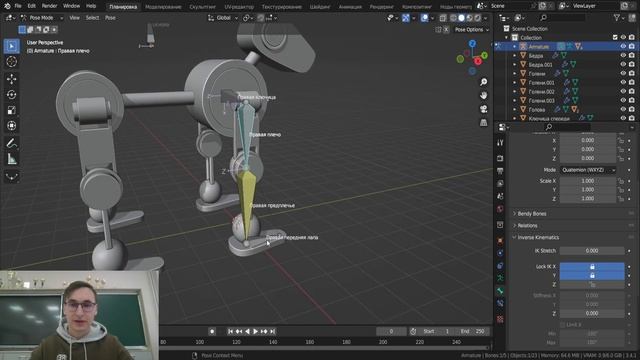Open the Window menu

pos(71,6)
